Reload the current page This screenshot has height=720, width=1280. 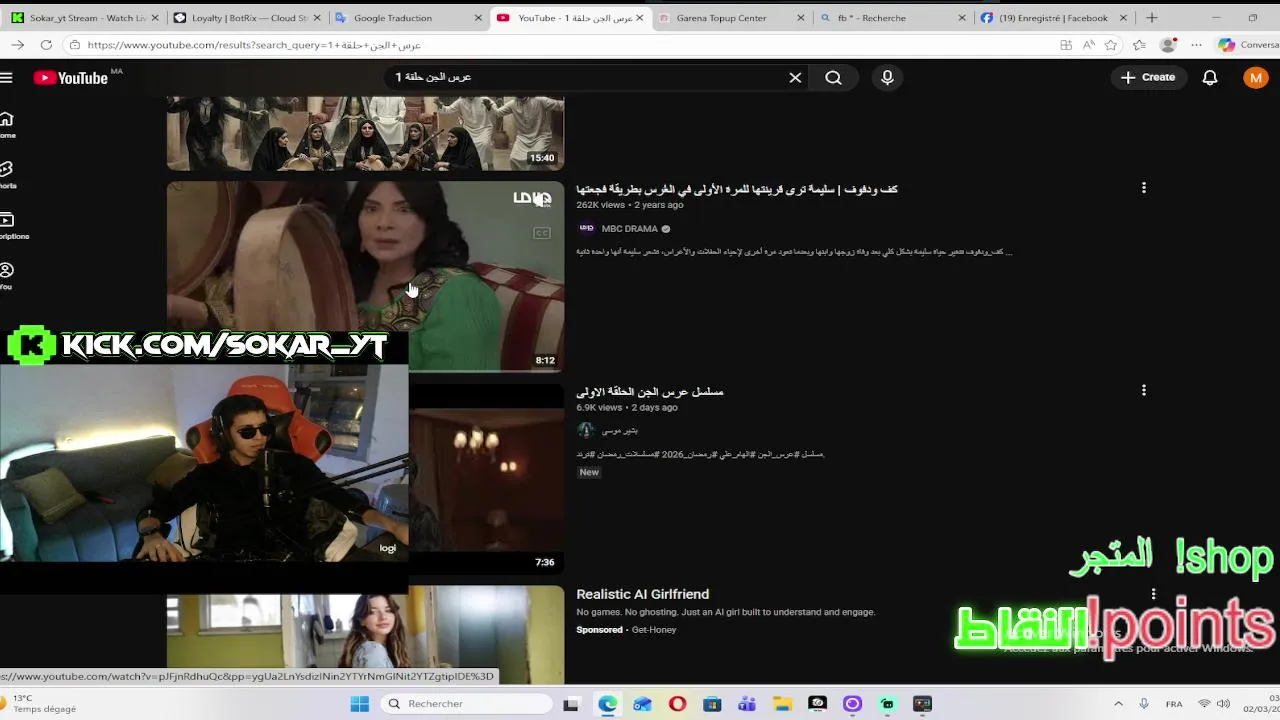coord(46,45)
